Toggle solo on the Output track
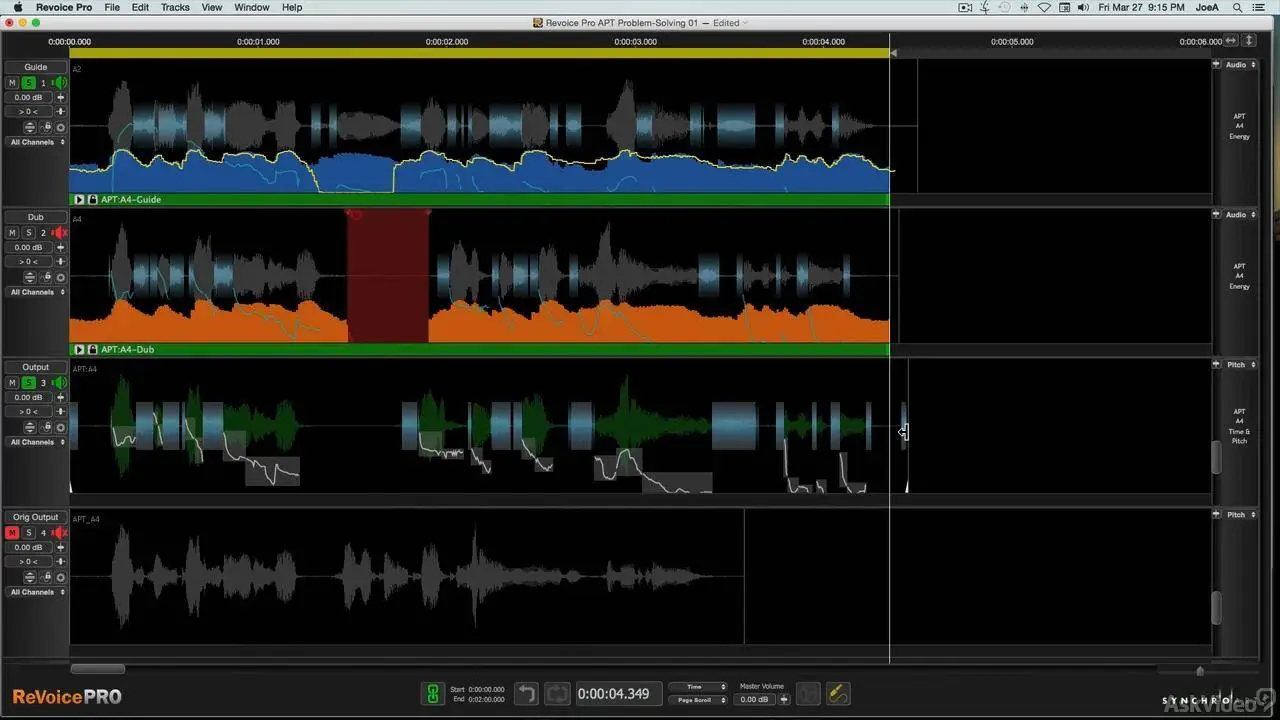 click(x=29, y=383)
